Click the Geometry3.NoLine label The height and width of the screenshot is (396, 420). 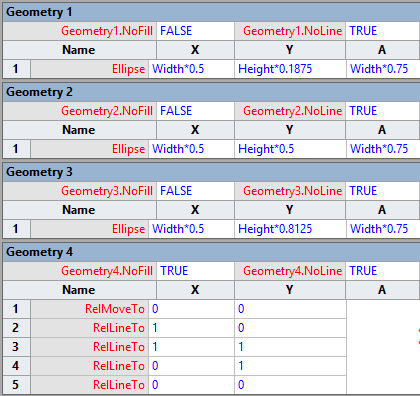(x=292, y=191)
